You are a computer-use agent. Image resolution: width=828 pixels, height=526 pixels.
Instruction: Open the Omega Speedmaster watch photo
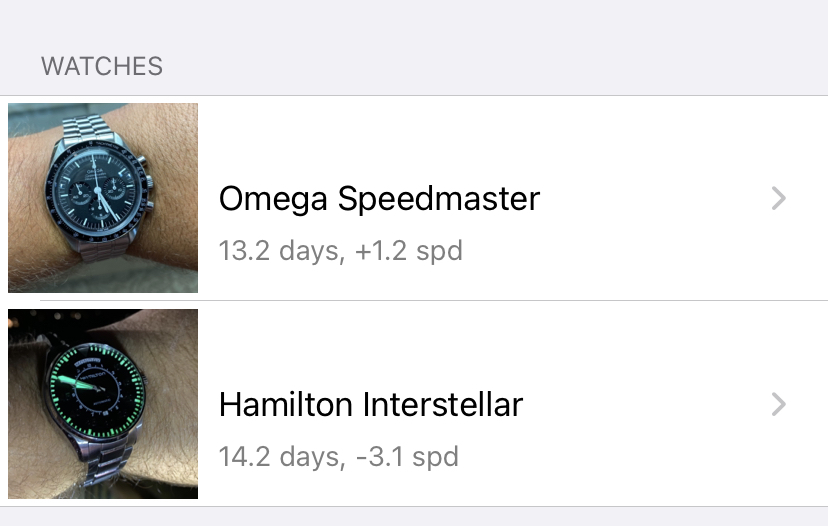[x=103, y=197]
